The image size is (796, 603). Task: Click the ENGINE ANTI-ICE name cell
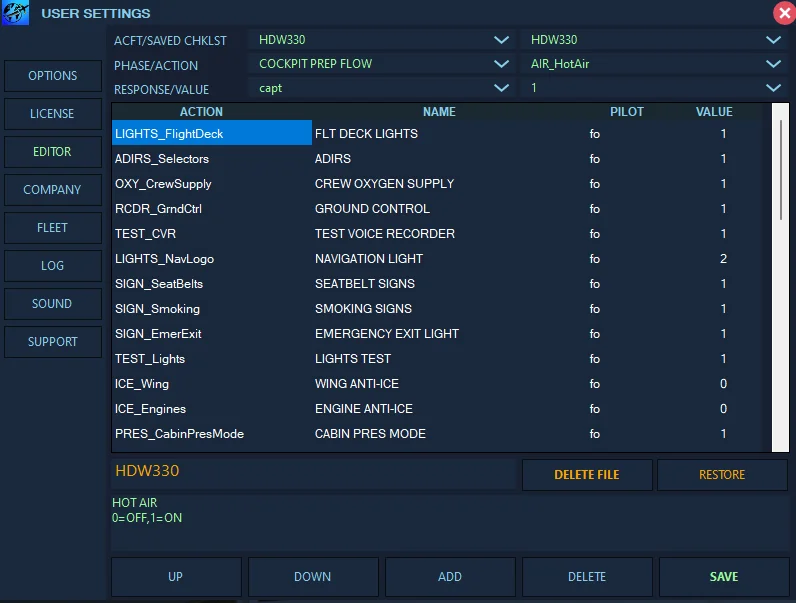[x=363, y=409]
